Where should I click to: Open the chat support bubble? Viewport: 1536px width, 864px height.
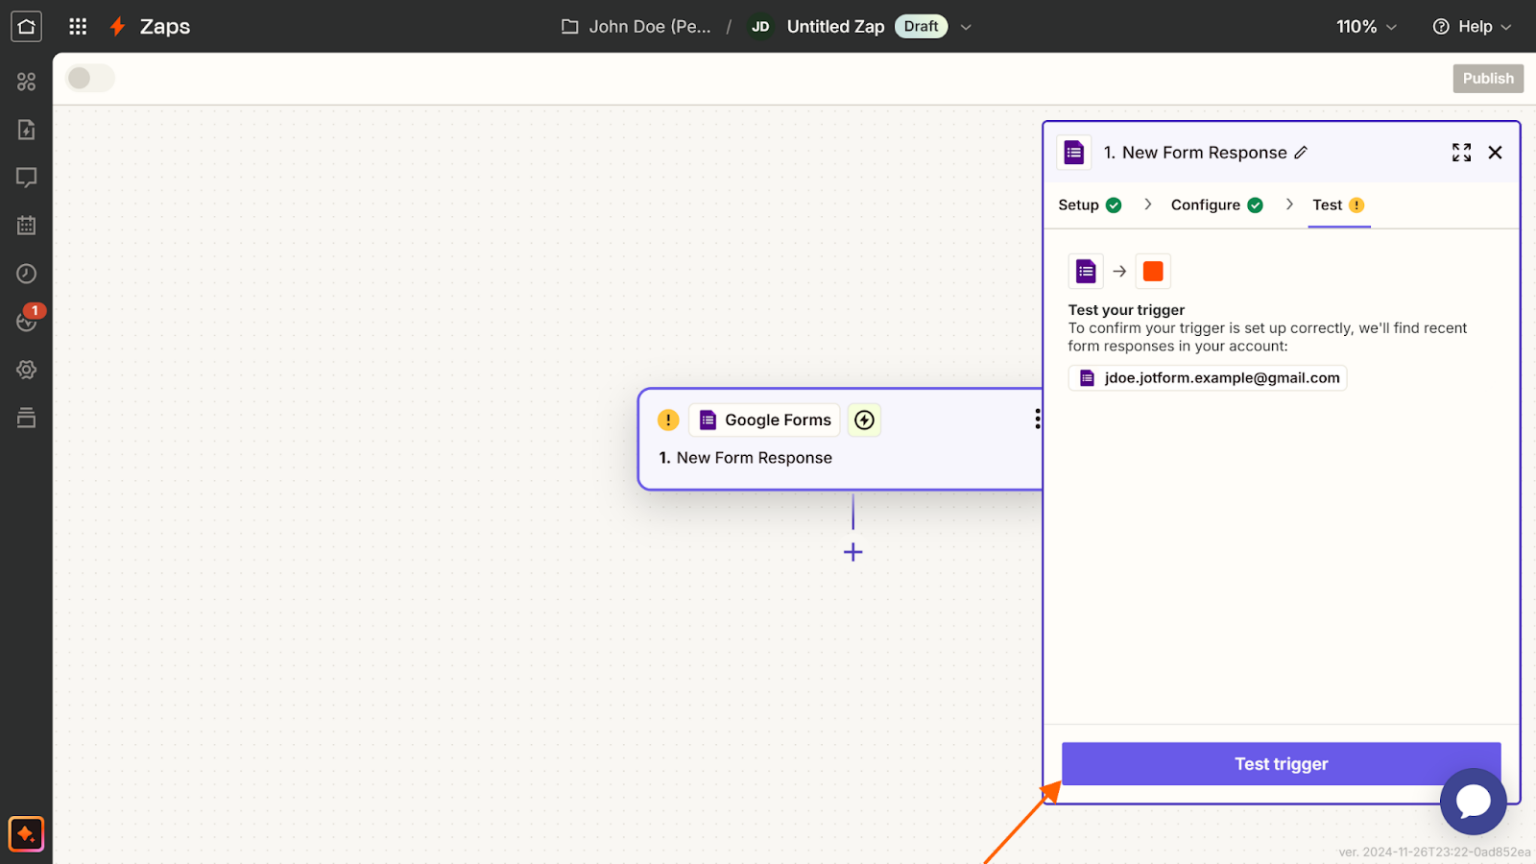(x=1473, y=801)
